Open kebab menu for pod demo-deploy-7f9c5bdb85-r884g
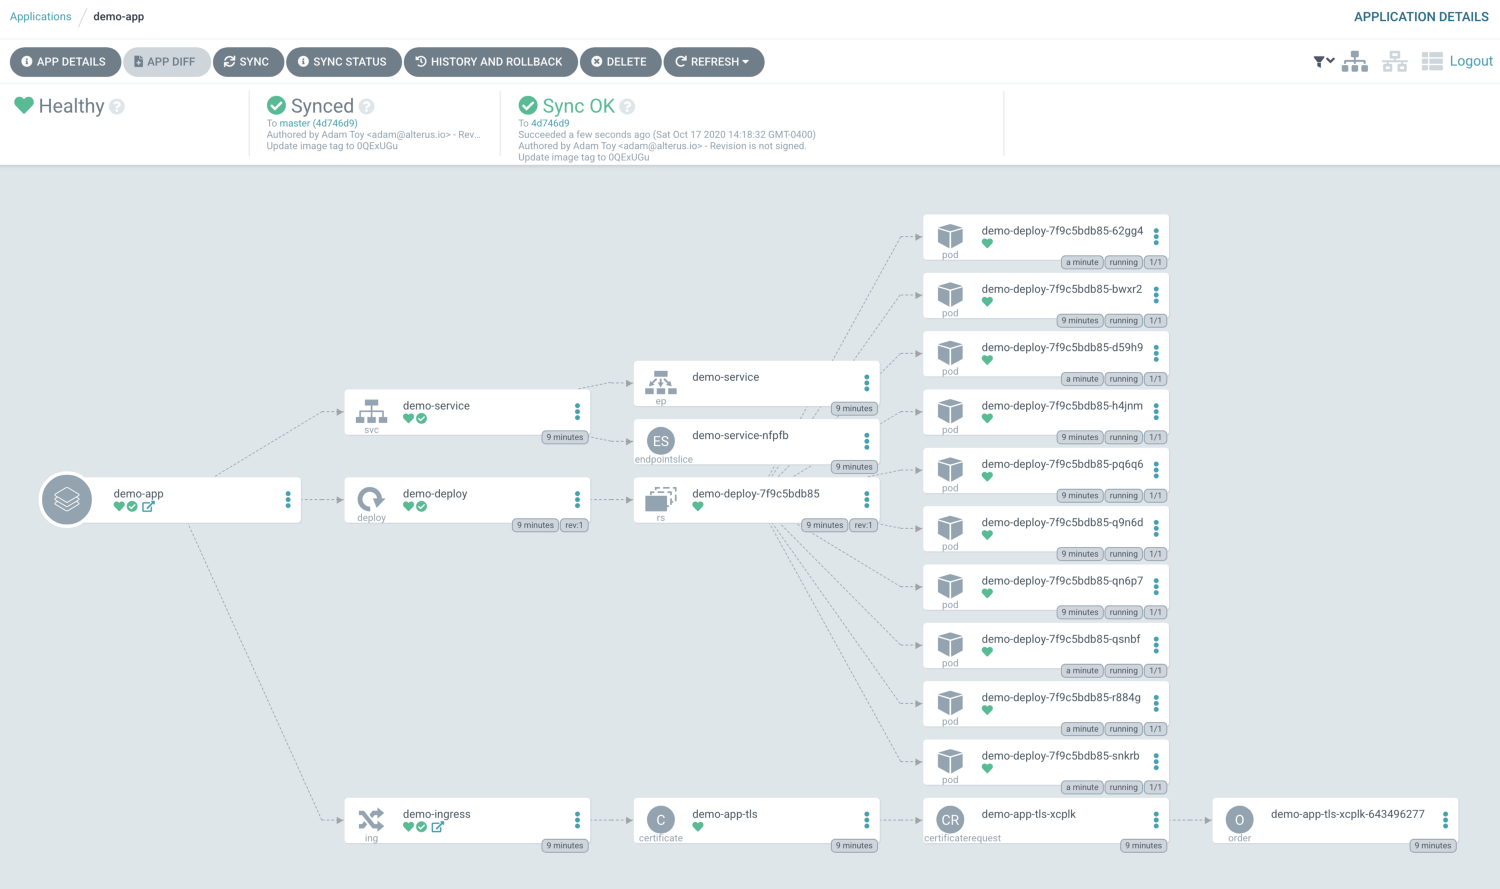Viewport: 1500px width, 889px height. (x=1156, y=703)
